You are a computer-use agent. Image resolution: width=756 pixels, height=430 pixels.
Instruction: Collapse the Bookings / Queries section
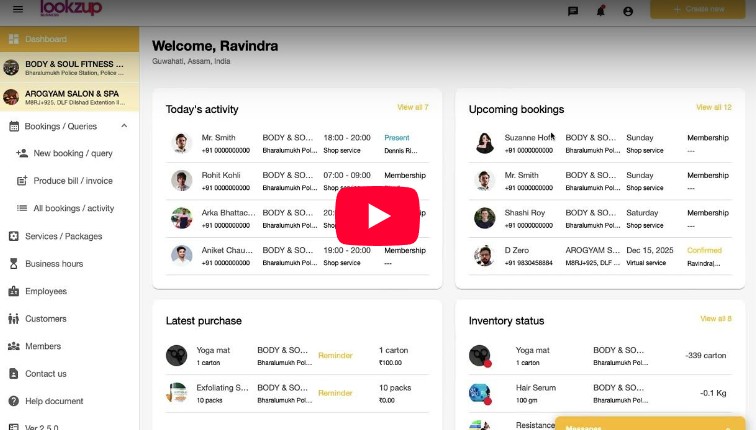click(124, 126)
